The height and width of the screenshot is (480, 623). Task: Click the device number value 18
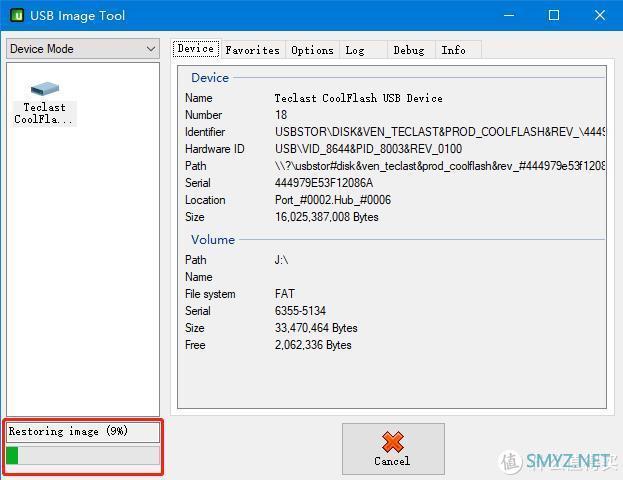[281, 115]
